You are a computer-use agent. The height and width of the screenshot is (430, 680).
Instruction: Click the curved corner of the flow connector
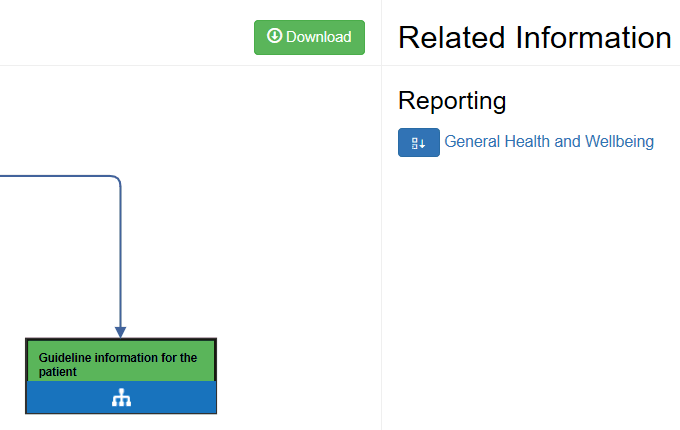tap(117, 180)
